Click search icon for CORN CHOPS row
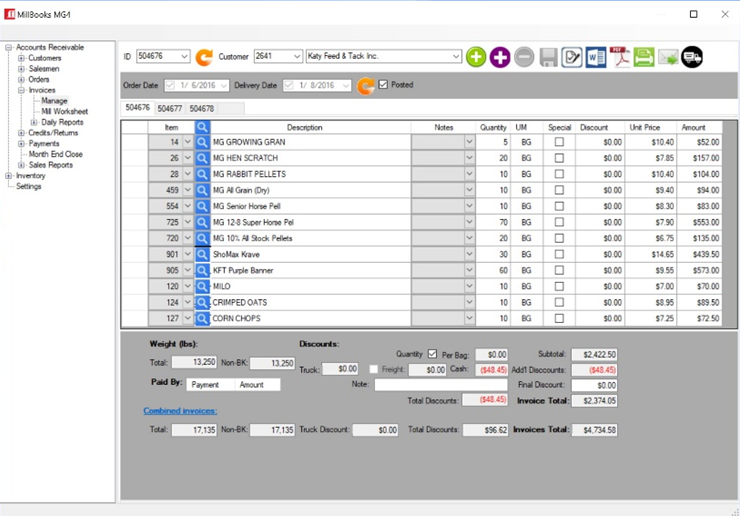The width and height of the screenshot is (740, 516). (x=202, y=319)
